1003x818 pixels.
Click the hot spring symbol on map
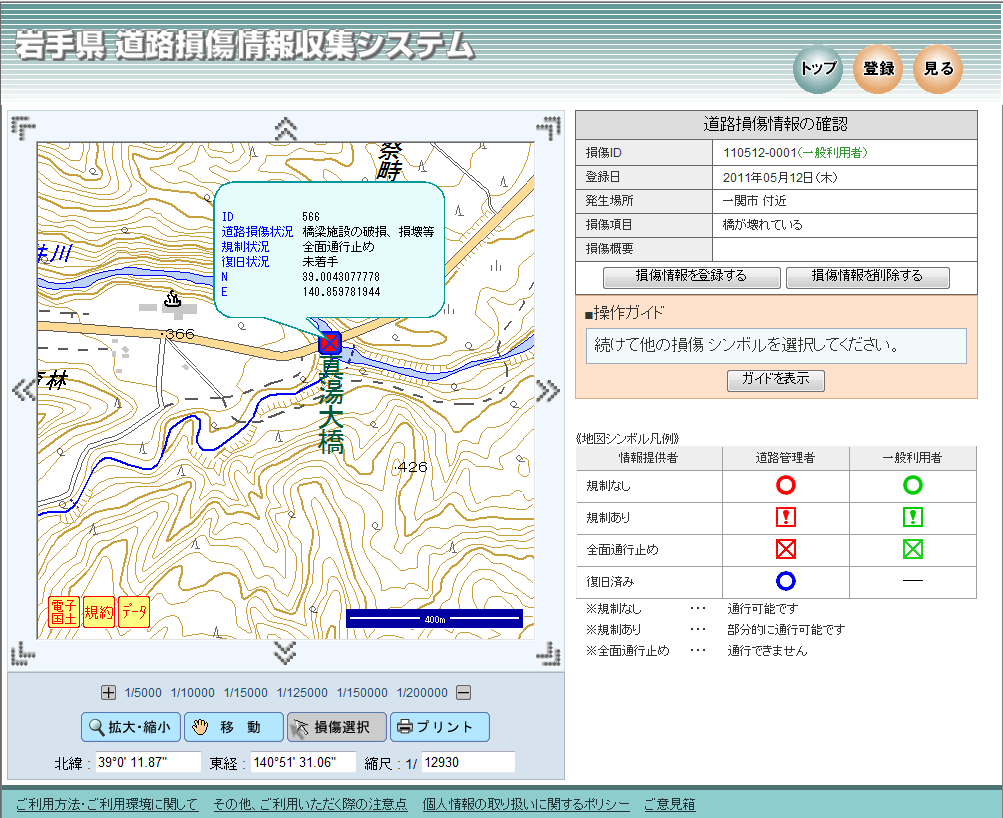[173, 298]
